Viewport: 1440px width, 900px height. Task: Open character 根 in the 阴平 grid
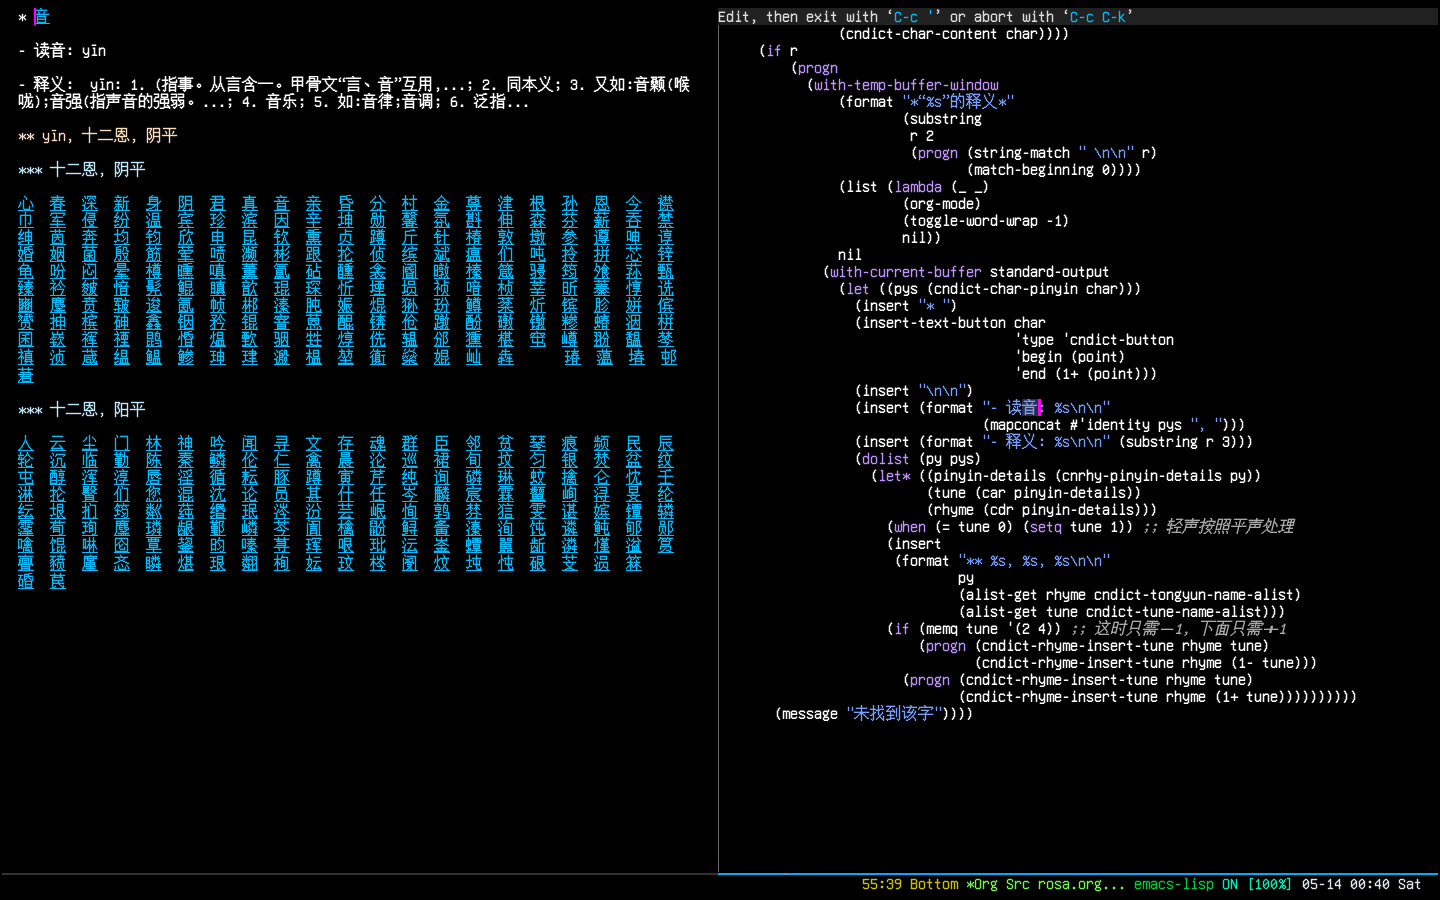point(538,203)
